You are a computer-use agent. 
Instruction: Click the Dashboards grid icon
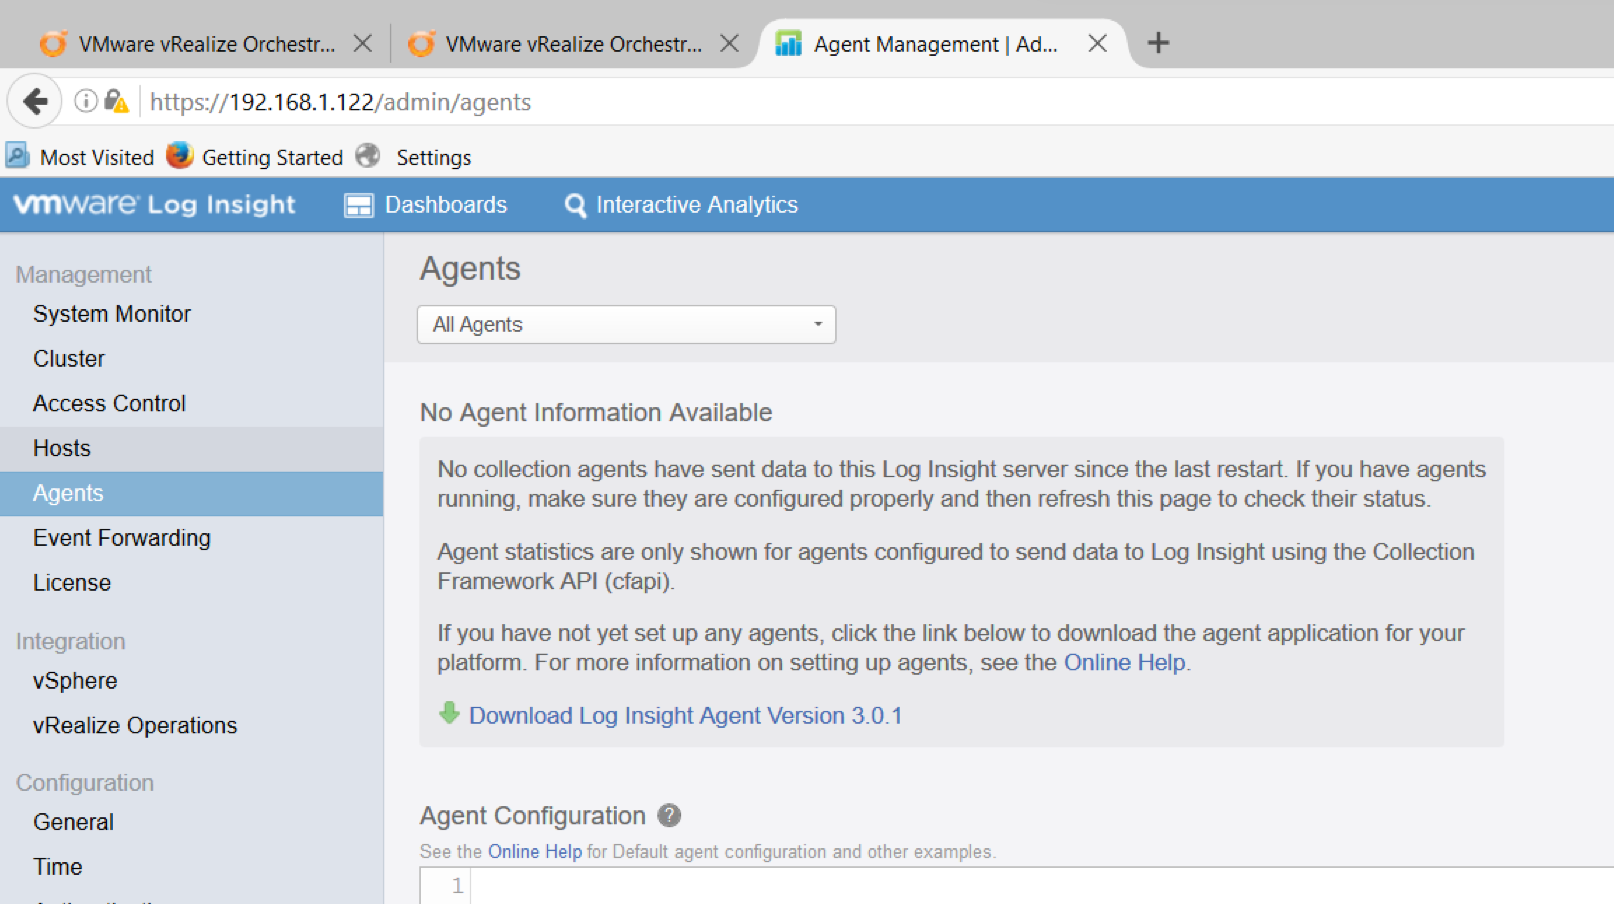click(x=359, y=205)
